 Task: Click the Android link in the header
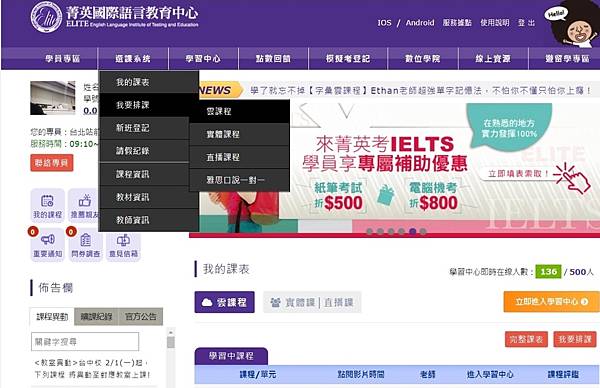point(420,23)
